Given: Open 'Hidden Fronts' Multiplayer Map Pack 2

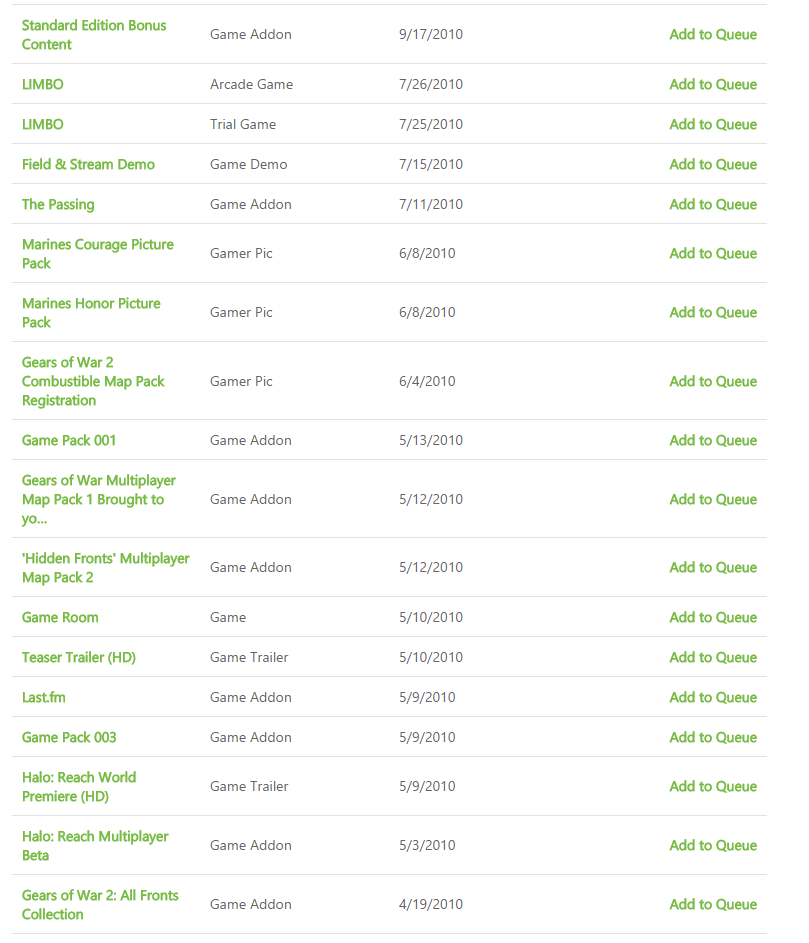Looking at the screenshot, I should pos(106,568).
